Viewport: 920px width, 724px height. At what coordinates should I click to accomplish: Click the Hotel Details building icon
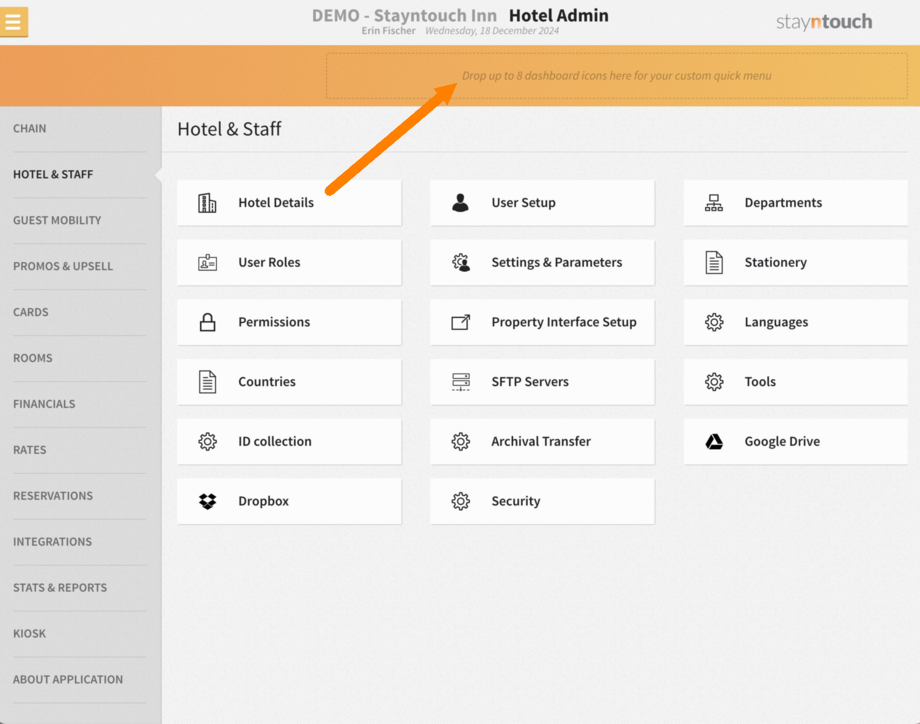coord(207,203)
